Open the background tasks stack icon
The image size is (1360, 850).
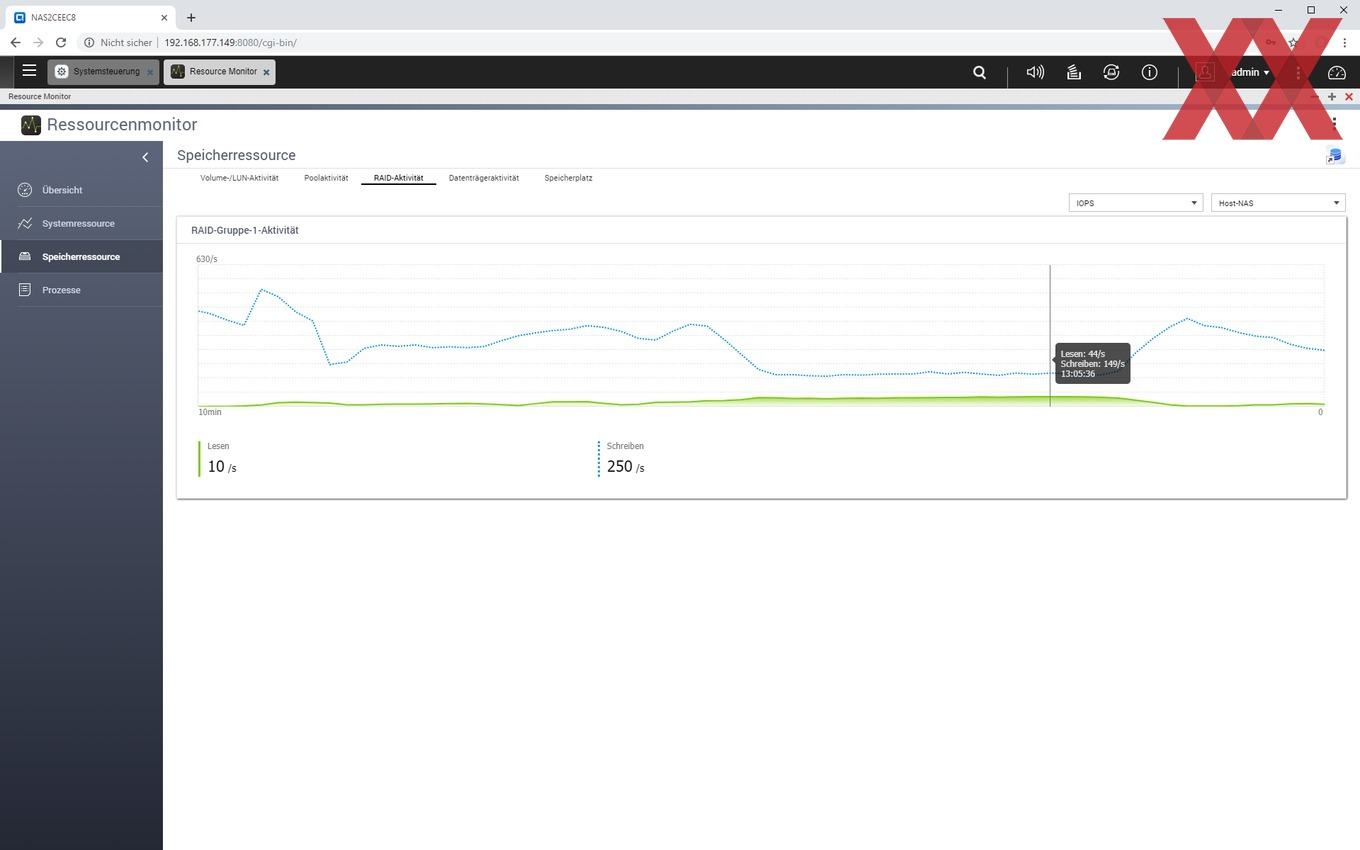click(1073, 72)
